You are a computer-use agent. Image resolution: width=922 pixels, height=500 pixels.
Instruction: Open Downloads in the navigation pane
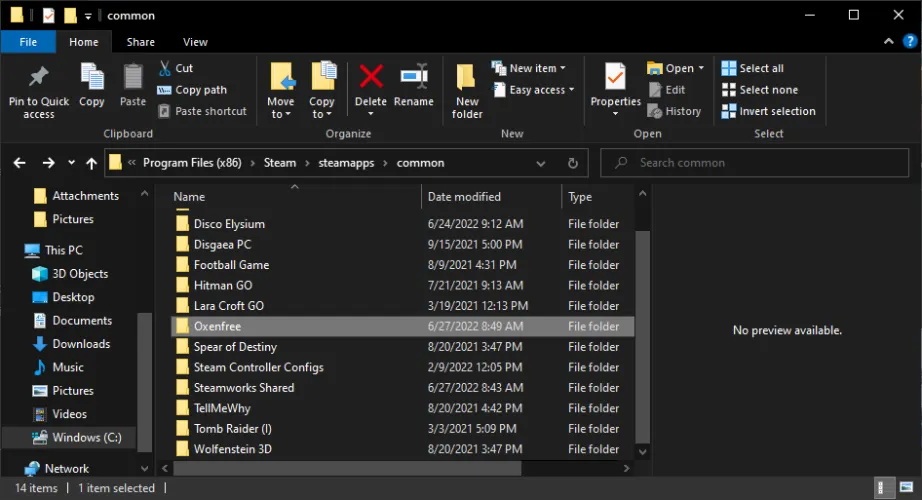tap(81, 344)
